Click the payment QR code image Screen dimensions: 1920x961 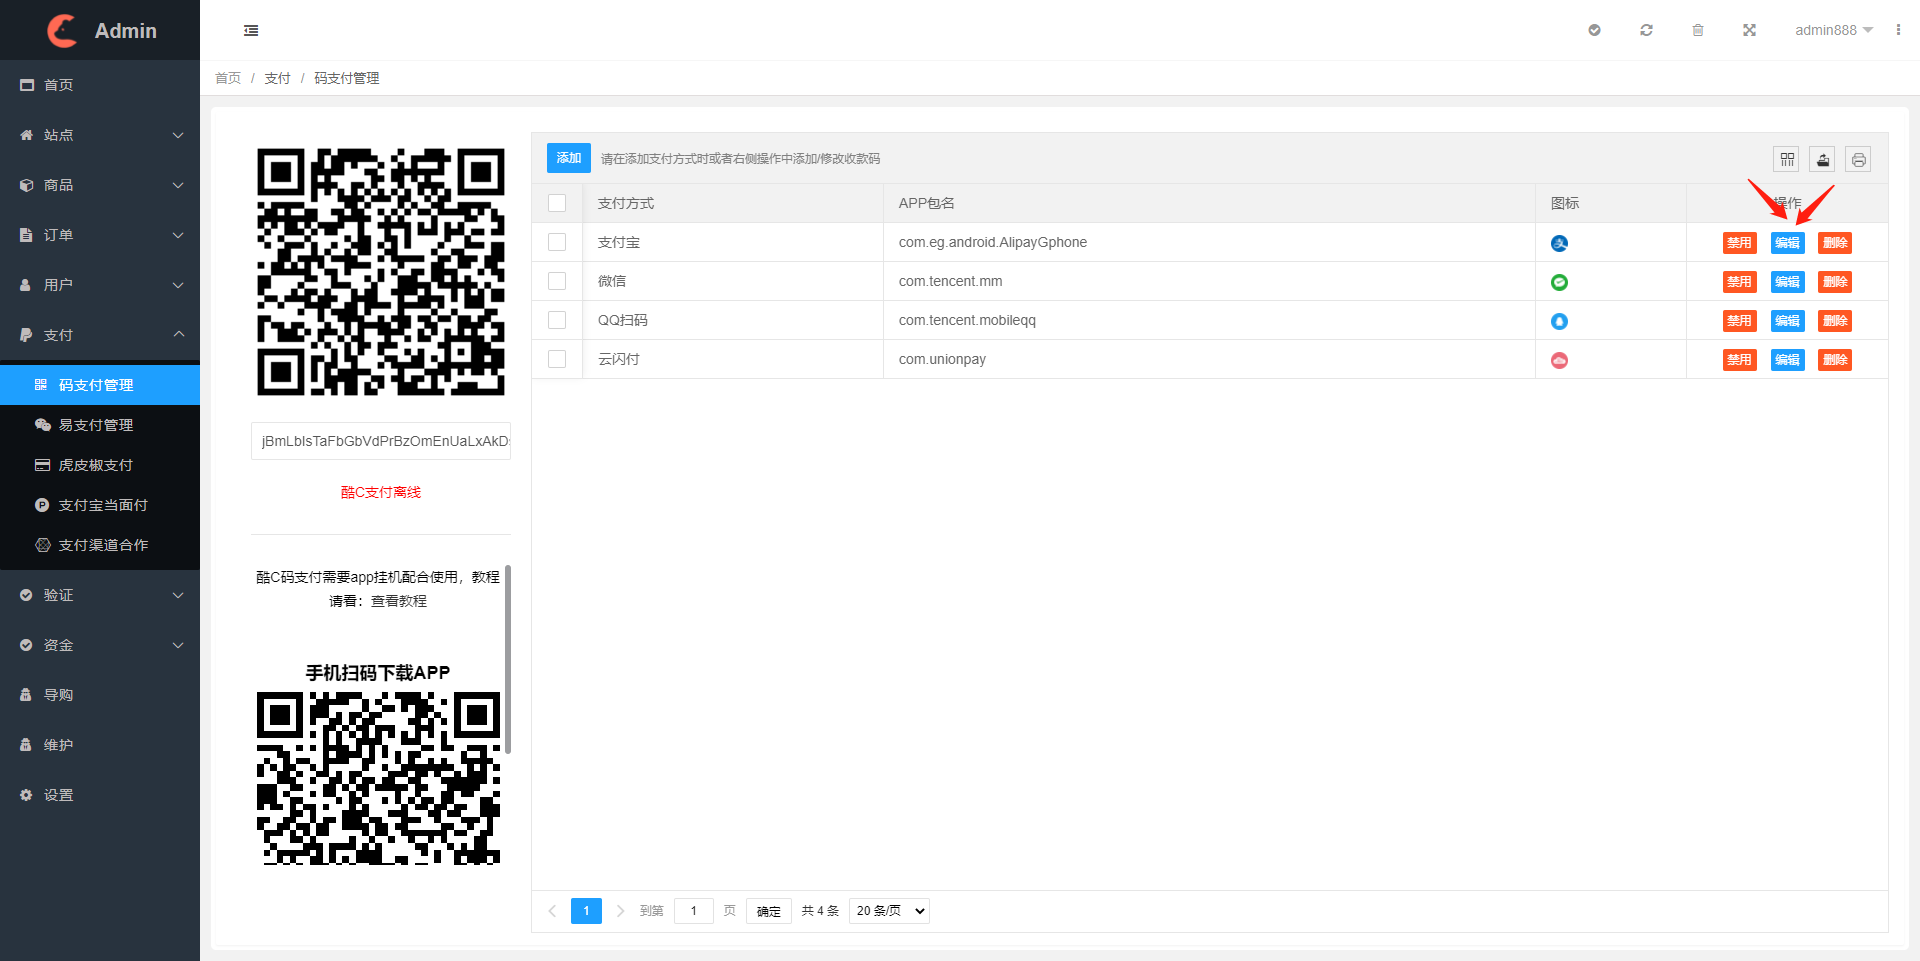[381, 272]
